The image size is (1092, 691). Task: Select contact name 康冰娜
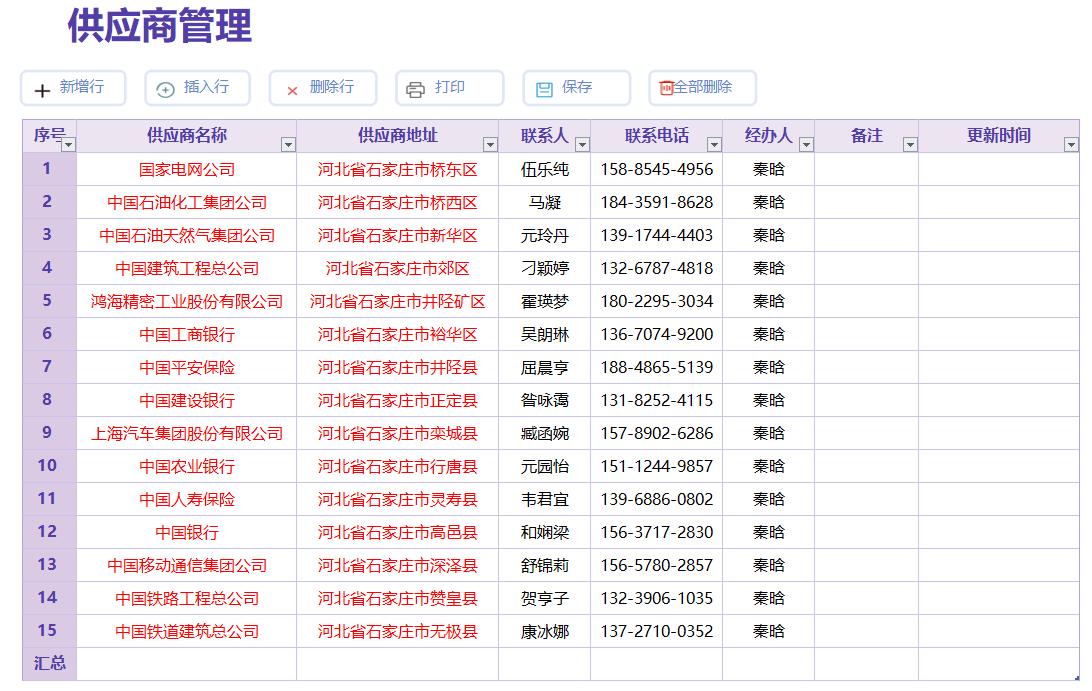tap(545, 631)
